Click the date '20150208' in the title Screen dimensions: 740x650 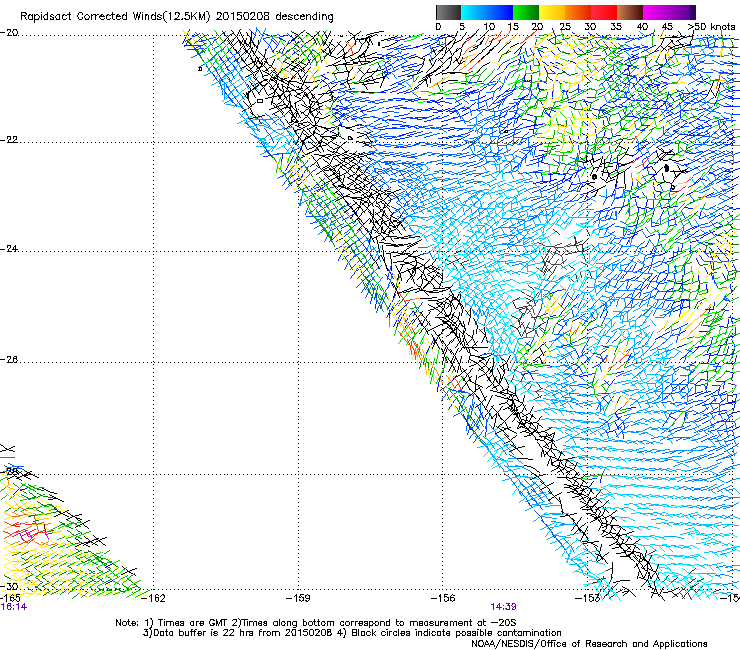[243, 16]
